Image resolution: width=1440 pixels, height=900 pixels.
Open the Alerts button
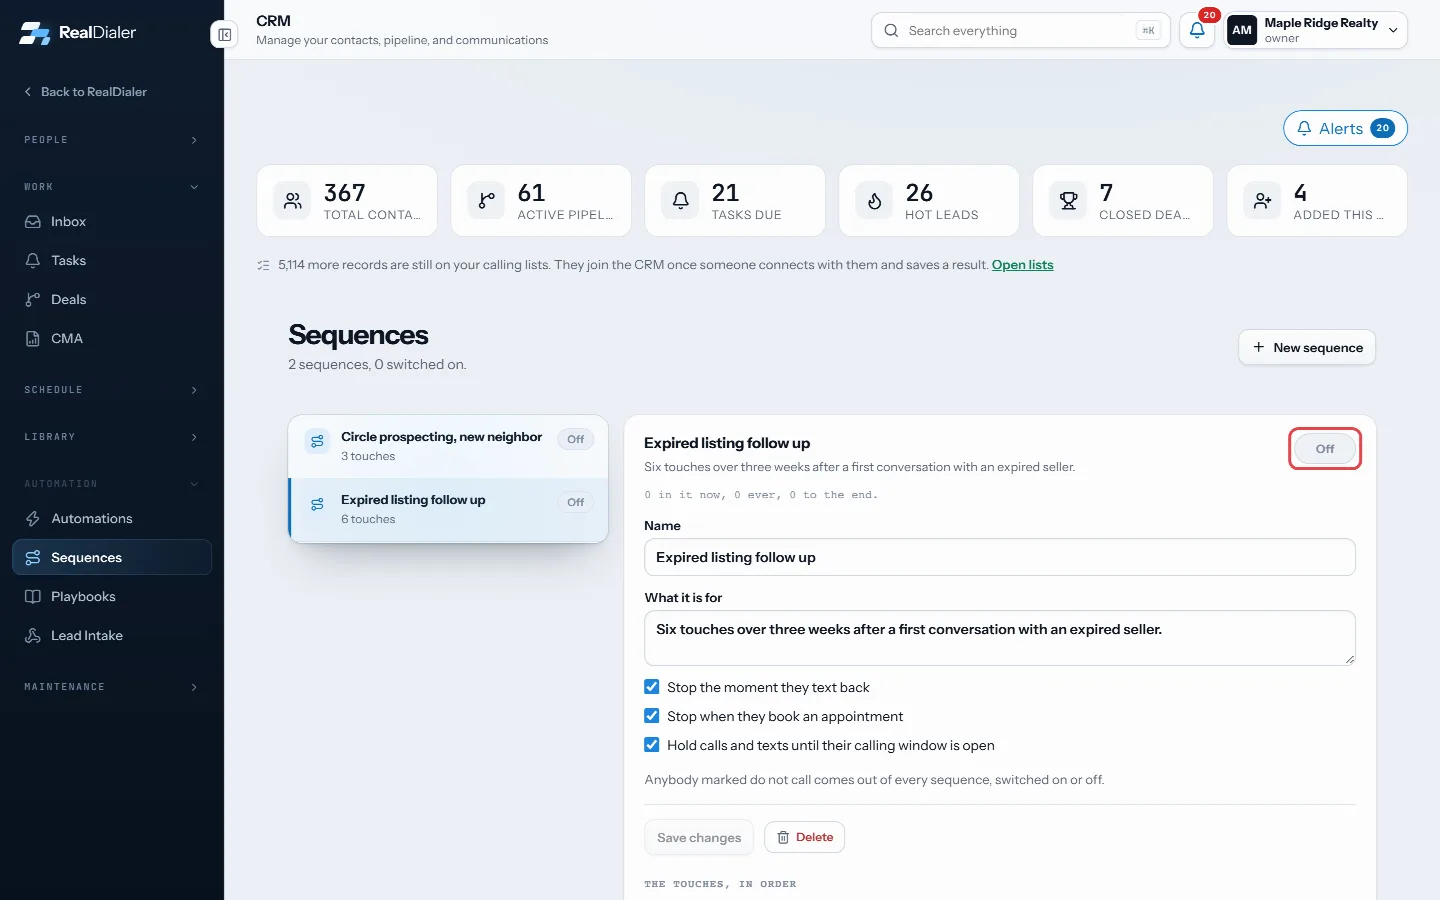1345,128
